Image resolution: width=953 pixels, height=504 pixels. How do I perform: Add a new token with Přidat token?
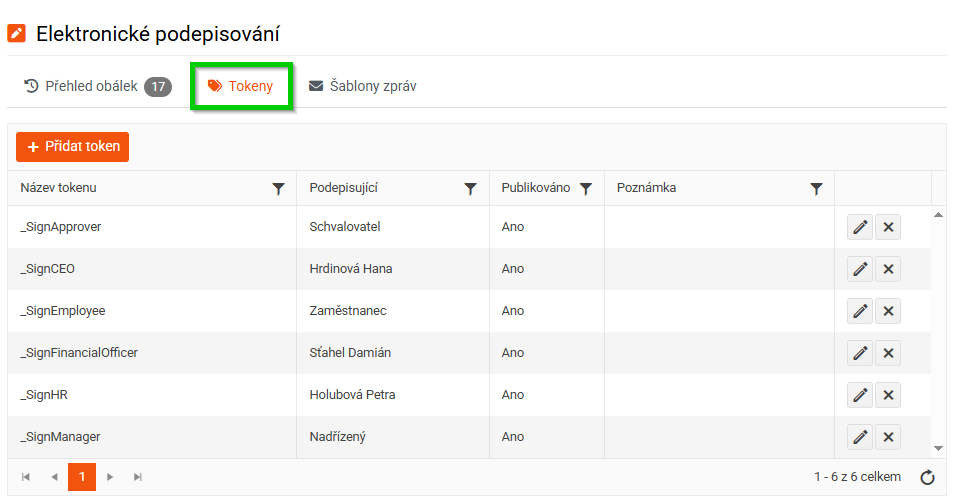tap(72, 147)
